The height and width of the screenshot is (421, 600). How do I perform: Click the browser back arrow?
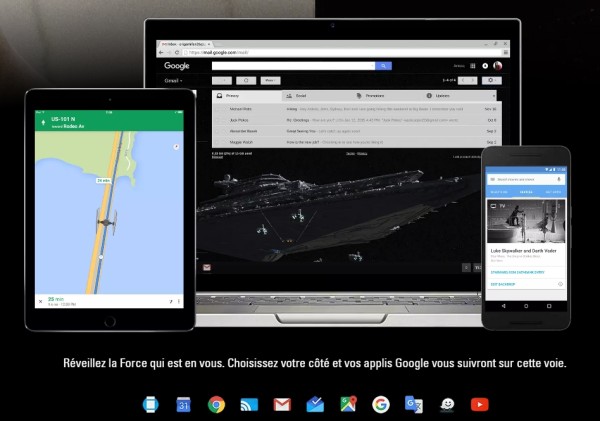click(x=161, y=52)
